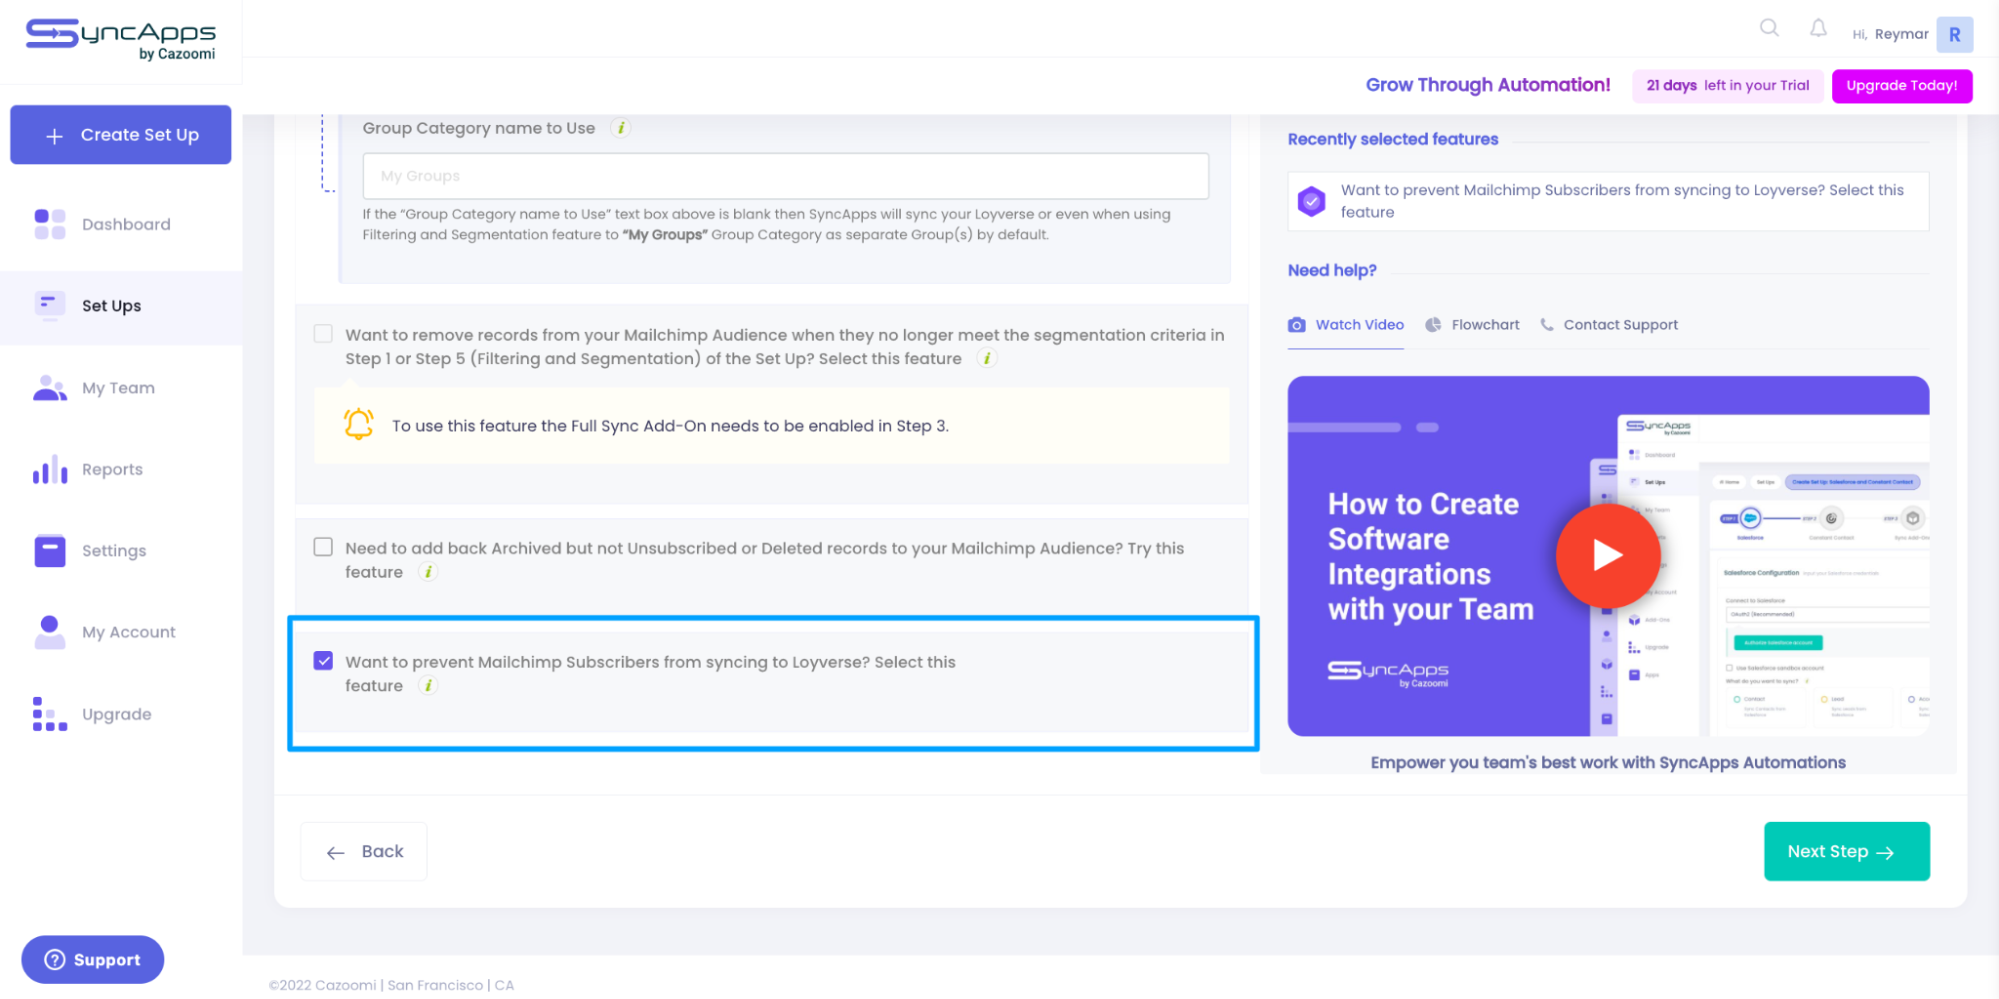
Task: Click the Next Step button
Action: (x=1846, y=852)
